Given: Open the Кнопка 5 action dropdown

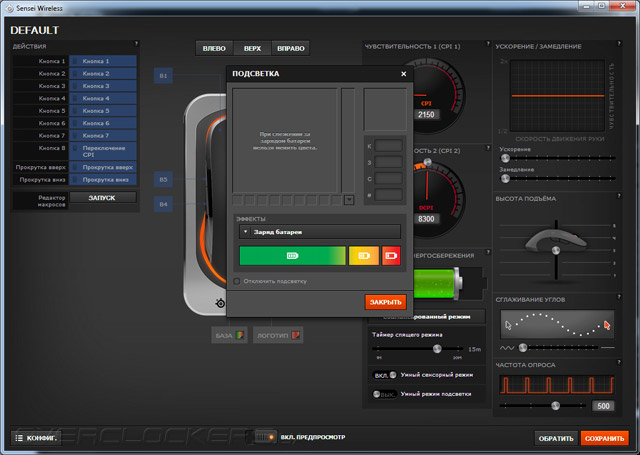Looking at the screenshot, I should (x=102, y=111).
